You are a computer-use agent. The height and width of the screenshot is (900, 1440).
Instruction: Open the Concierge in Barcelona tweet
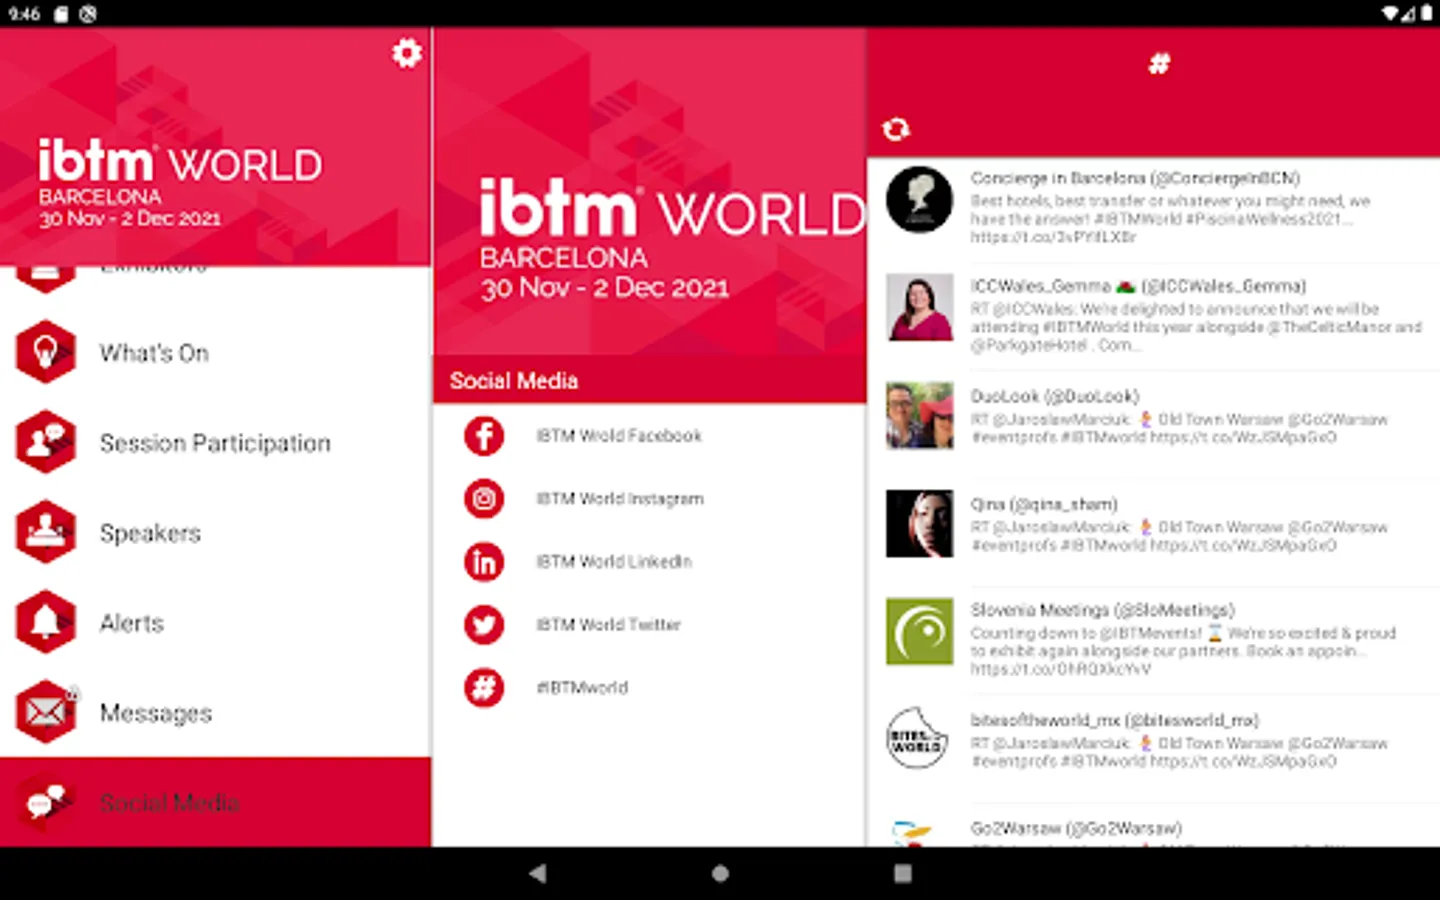[x=1154, y=208]
